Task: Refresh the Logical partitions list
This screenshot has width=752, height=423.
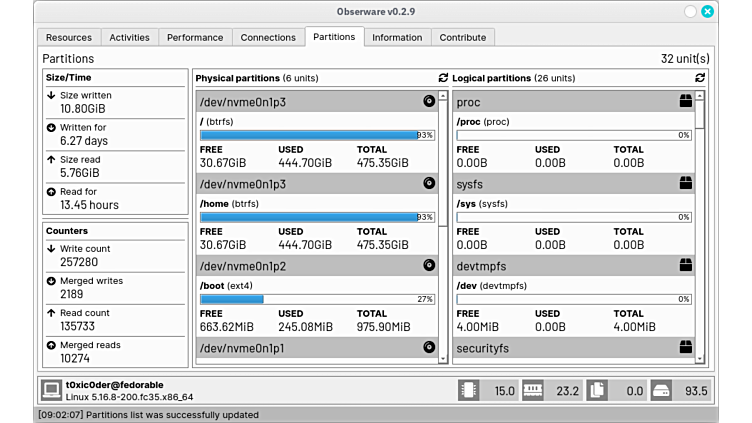Action: coord(699,78)
